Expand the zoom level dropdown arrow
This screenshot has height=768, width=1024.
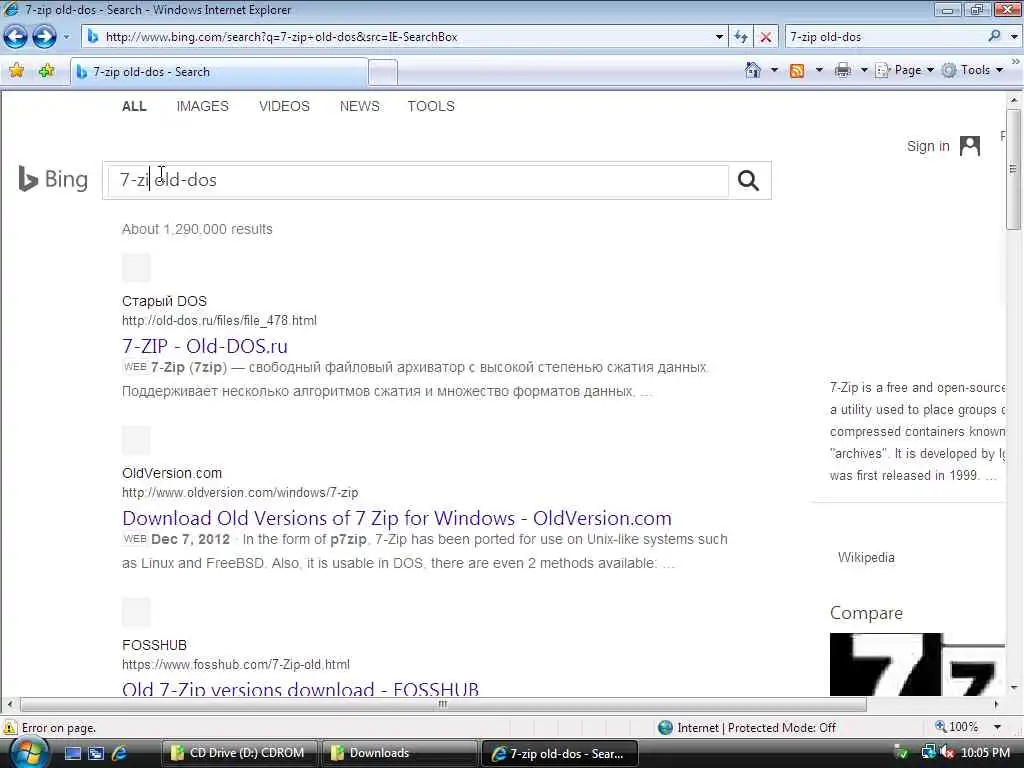click(x=997, y=727)
